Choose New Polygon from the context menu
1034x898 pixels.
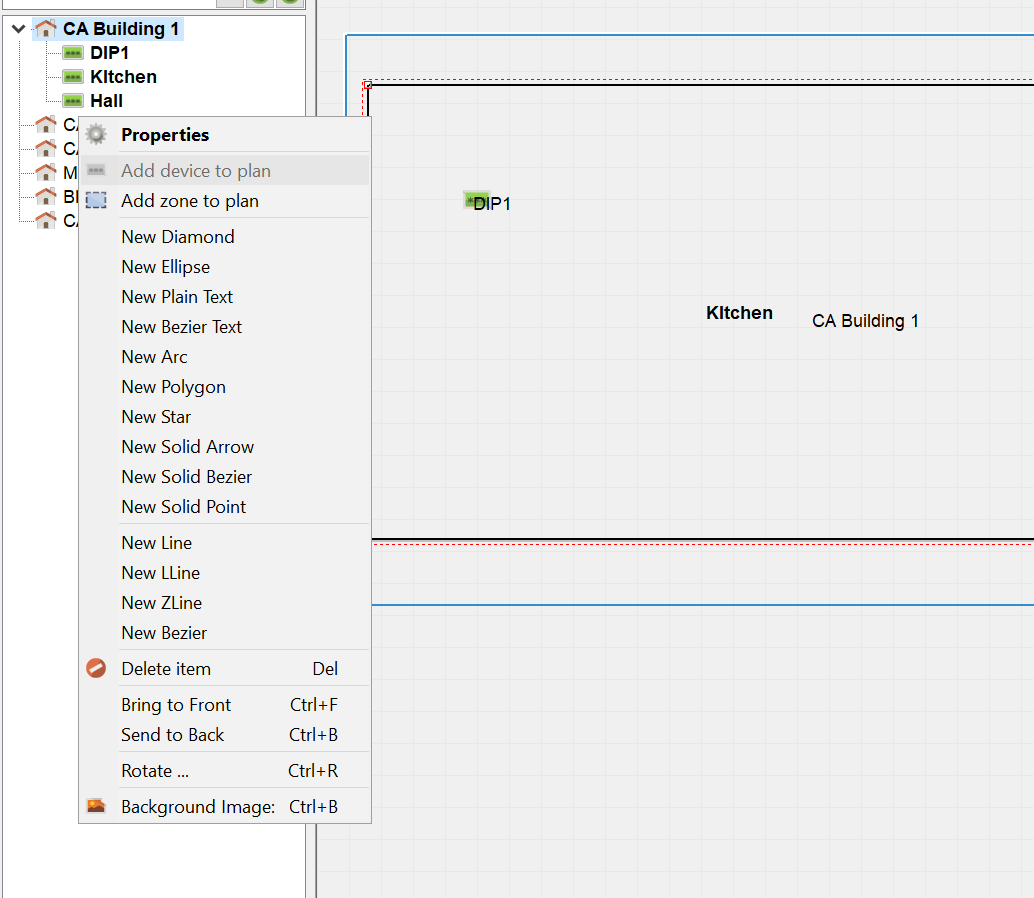[173, 387]
